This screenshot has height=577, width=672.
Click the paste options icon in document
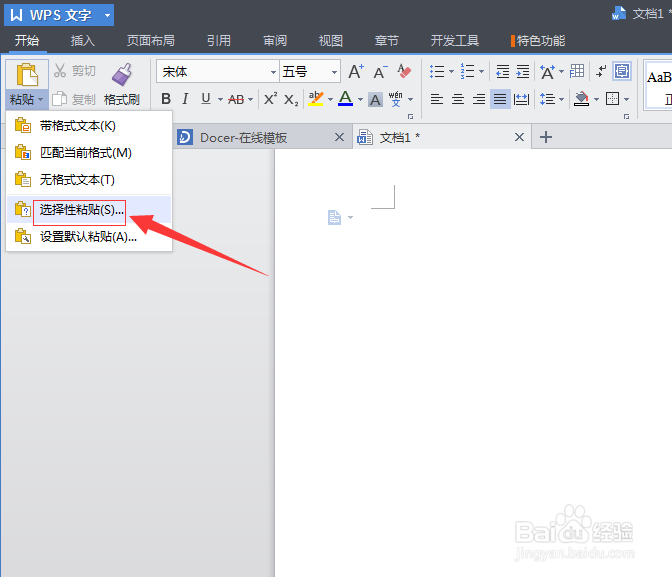coord(334,217)
